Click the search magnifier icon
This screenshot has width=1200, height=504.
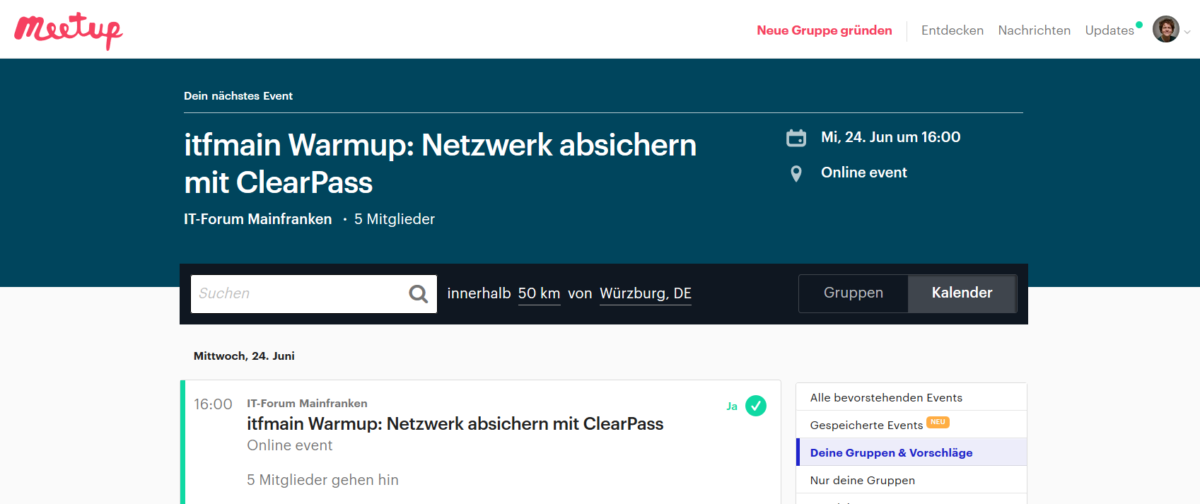418,294
